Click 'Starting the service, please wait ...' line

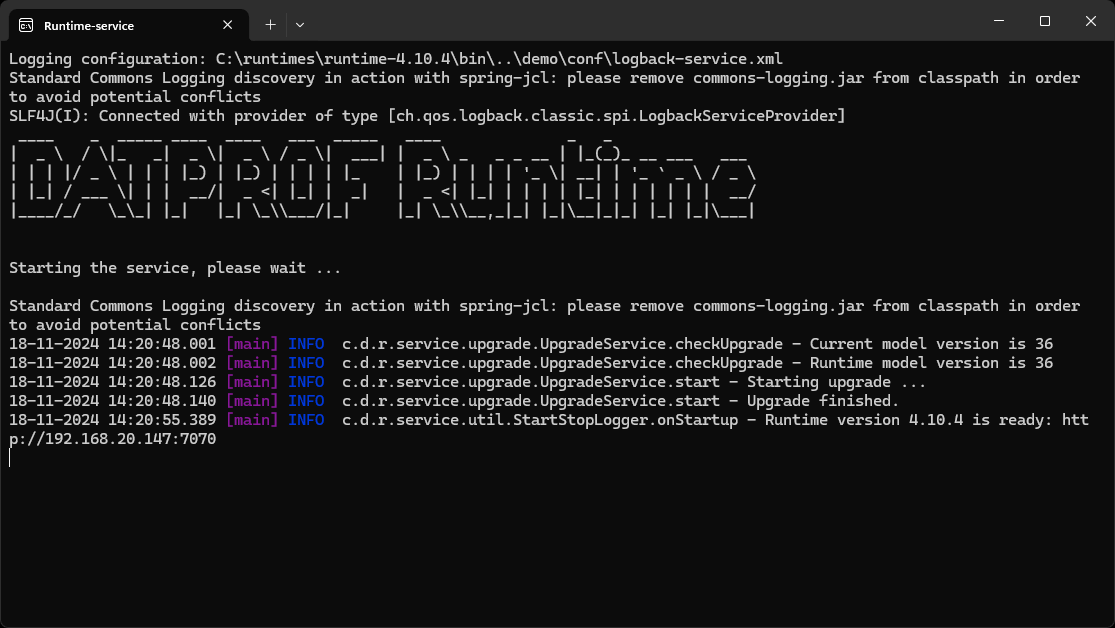click(175, 268)
